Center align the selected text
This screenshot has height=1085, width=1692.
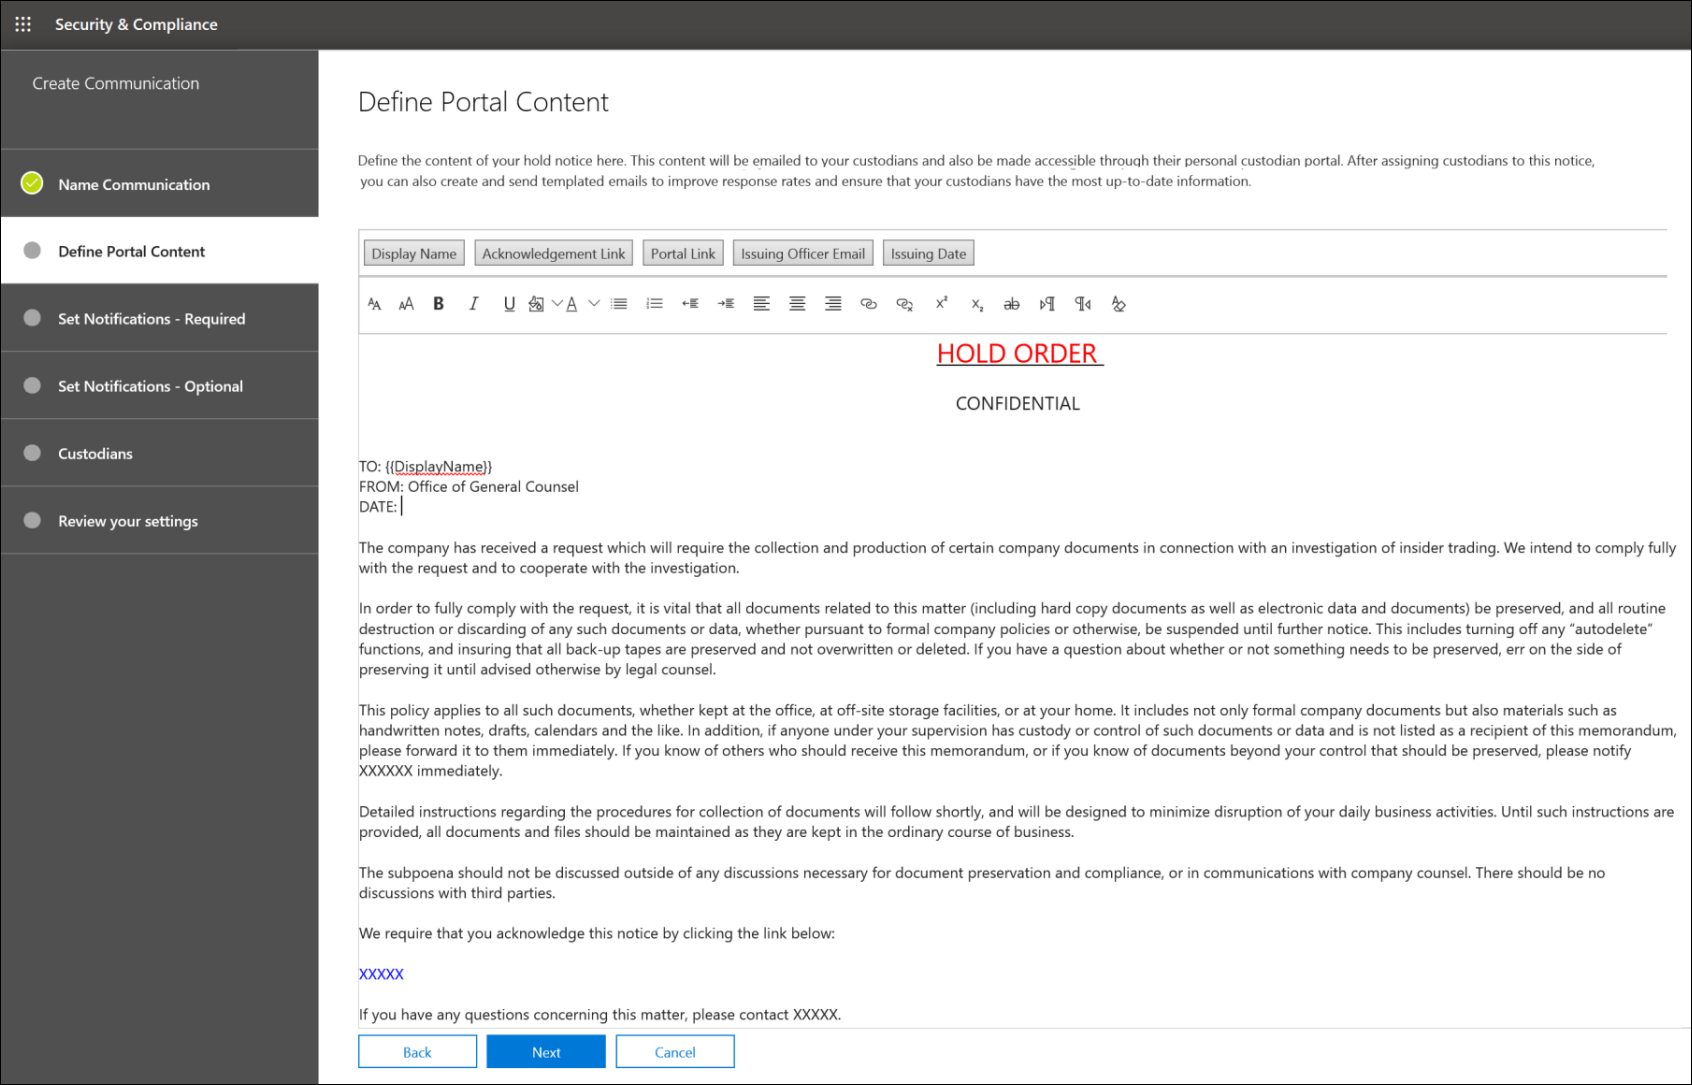(x=797, y=303)
